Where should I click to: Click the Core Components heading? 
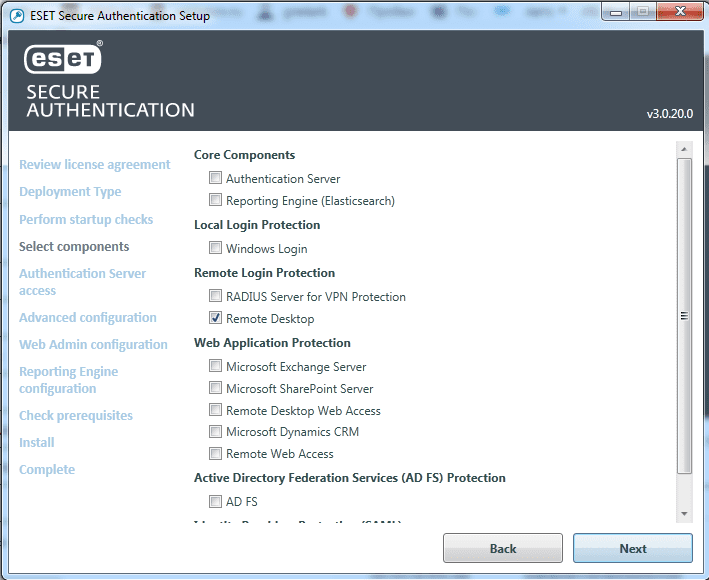(245, 155)
